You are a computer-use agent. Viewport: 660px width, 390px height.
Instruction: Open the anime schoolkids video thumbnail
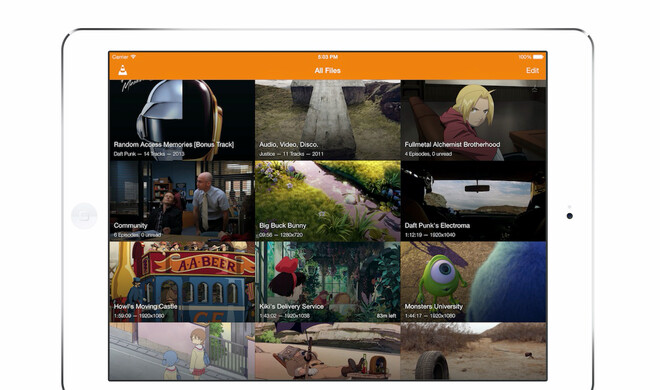pos(182,351)
